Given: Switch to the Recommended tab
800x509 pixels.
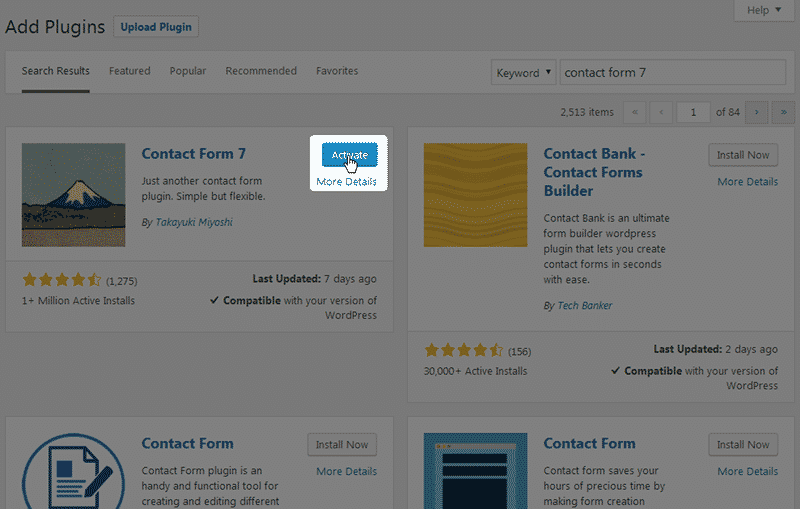Looking at the screenshot, I should point(261,71).
